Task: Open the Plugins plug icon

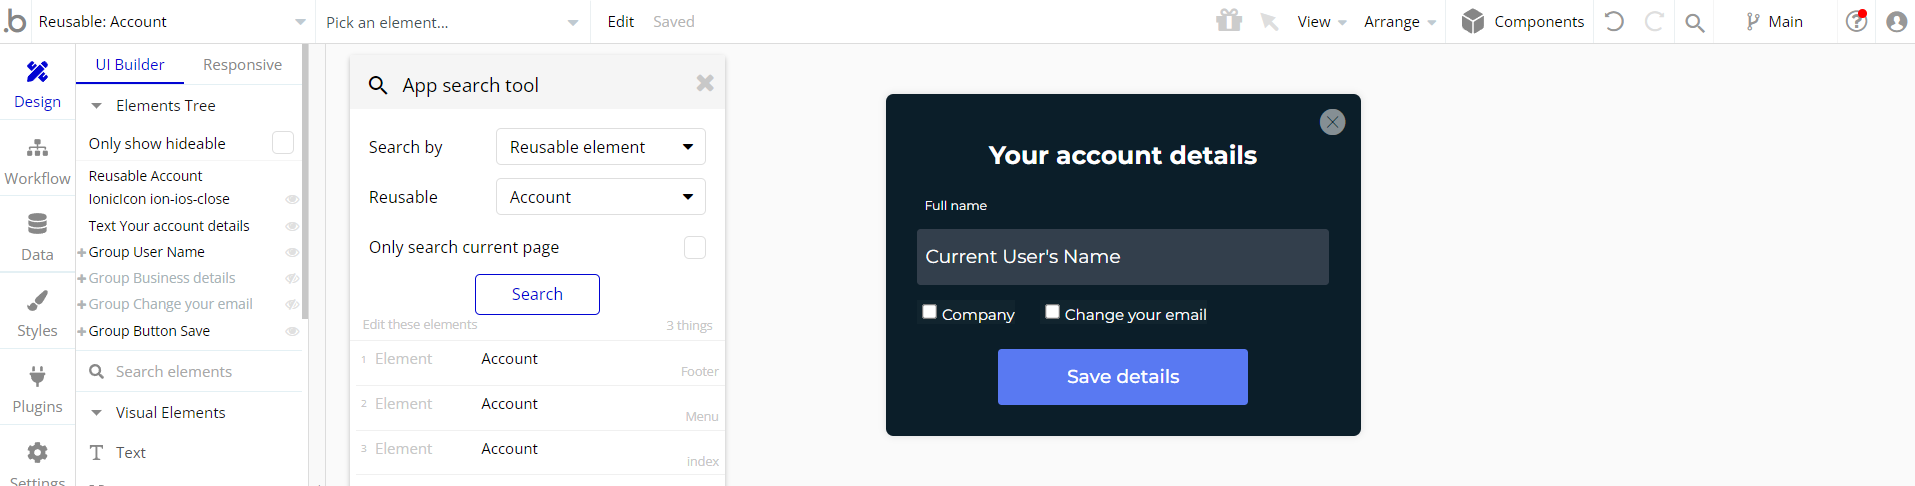Action: coord(37,376)
